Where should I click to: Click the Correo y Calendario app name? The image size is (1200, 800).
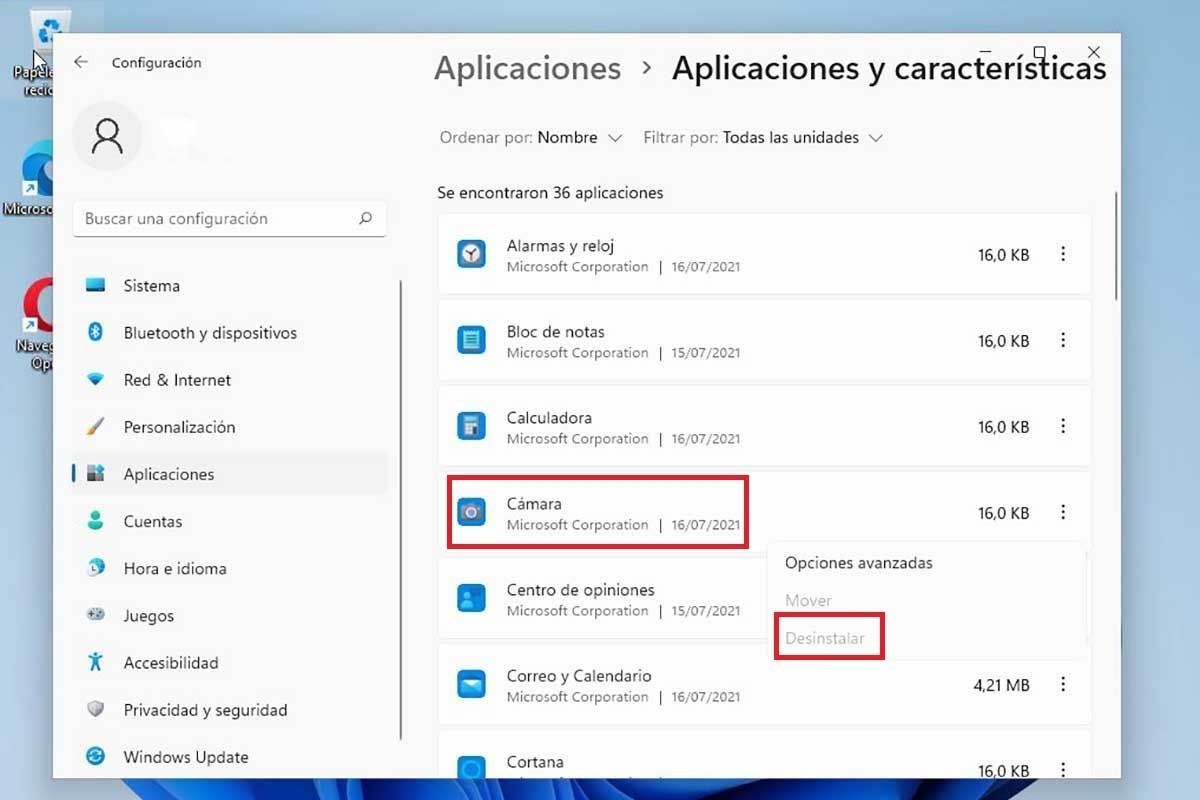click(579, 676)
